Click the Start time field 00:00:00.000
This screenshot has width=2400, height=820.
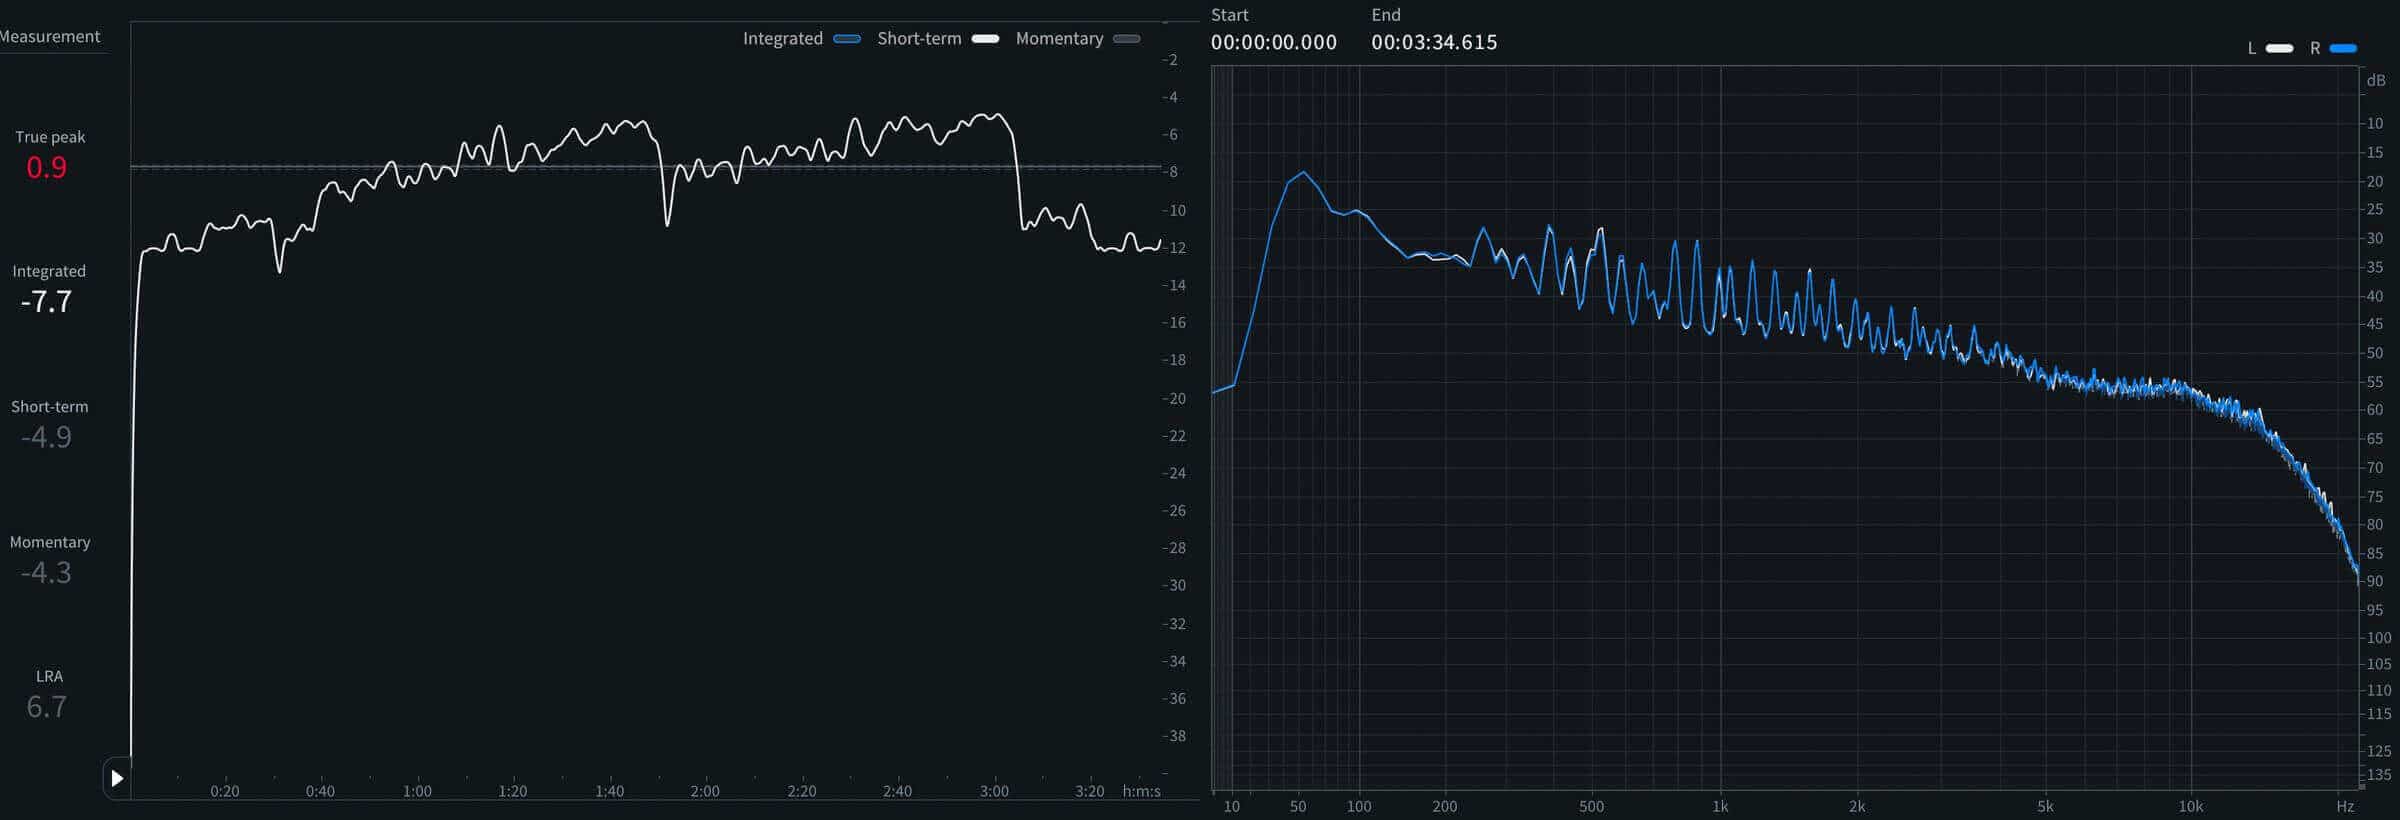1273,42
